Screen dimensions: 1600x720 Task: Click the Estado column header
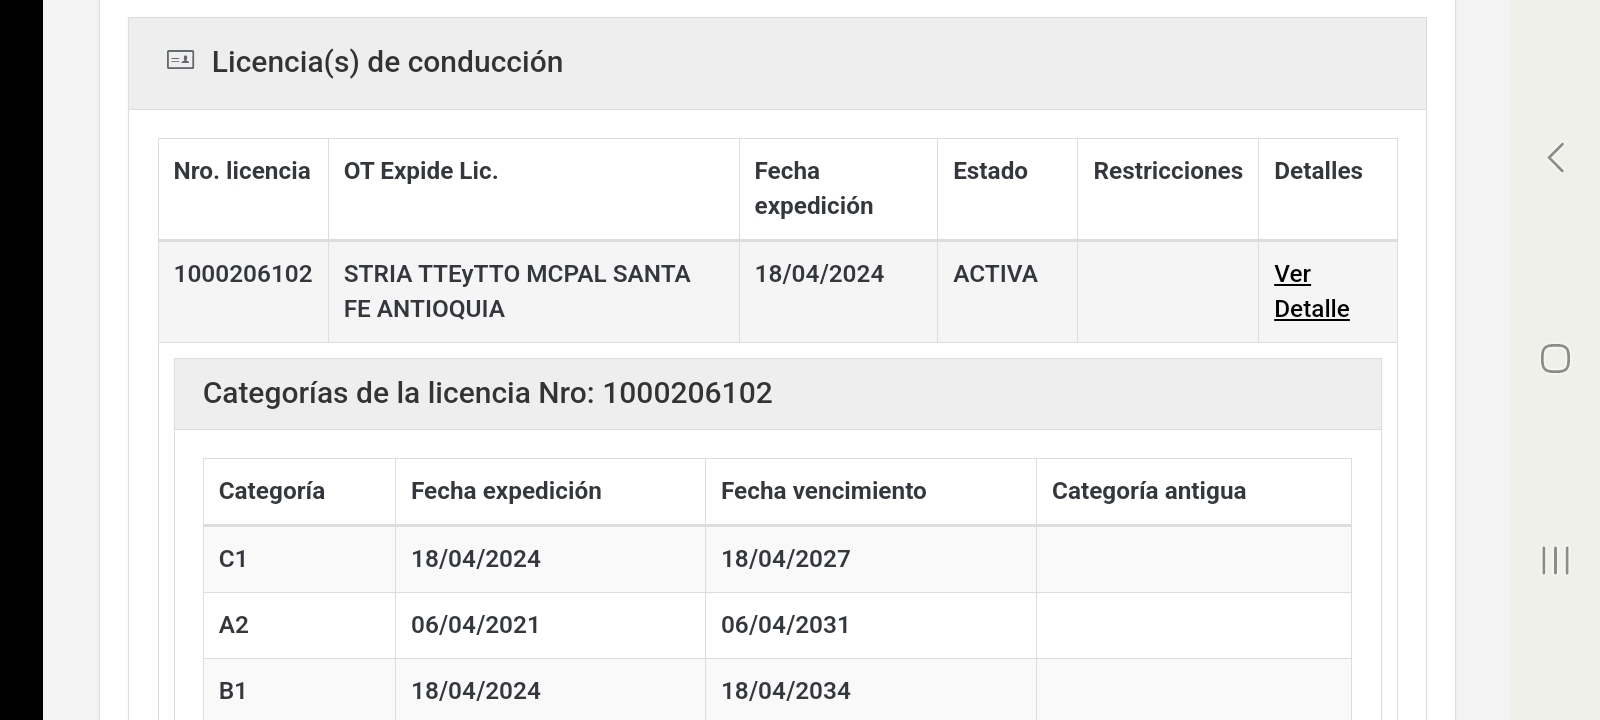[x=990, y=171]
